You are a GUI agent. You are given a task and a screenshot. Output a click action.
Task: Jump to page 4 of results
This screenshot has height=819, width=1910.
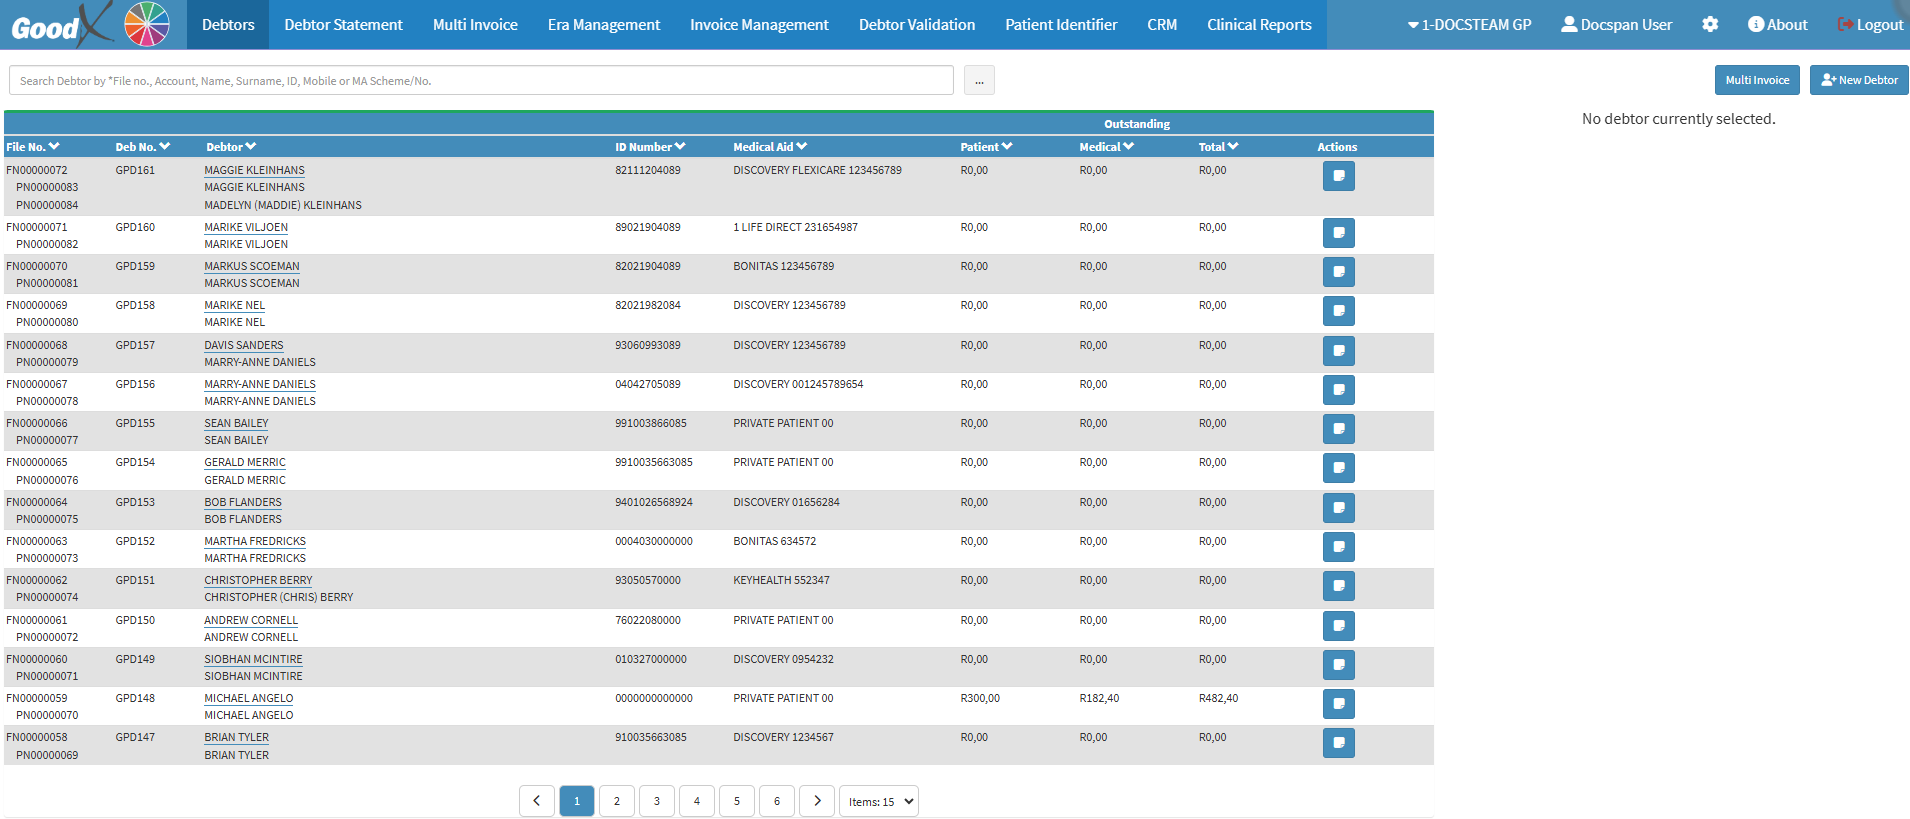click(x=697, y=801)
